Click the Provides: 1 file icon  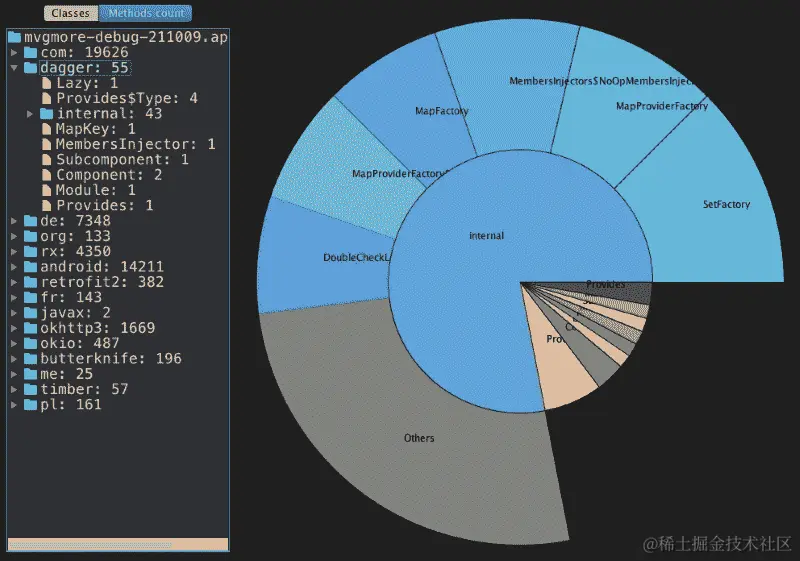pos(46,206)
